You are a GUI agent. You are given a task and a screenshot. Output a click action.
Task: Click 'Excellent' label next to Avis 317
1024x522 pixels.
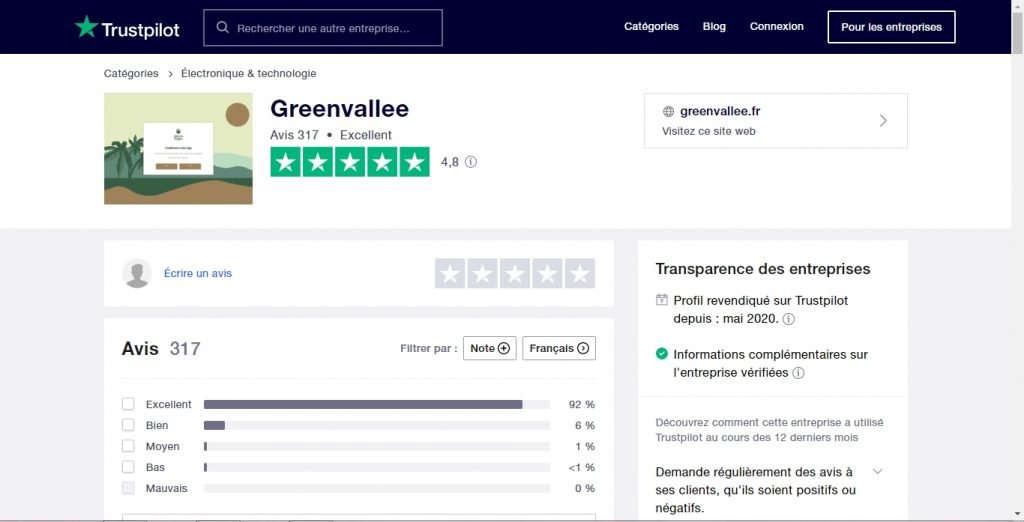click(x=366, y=135)
